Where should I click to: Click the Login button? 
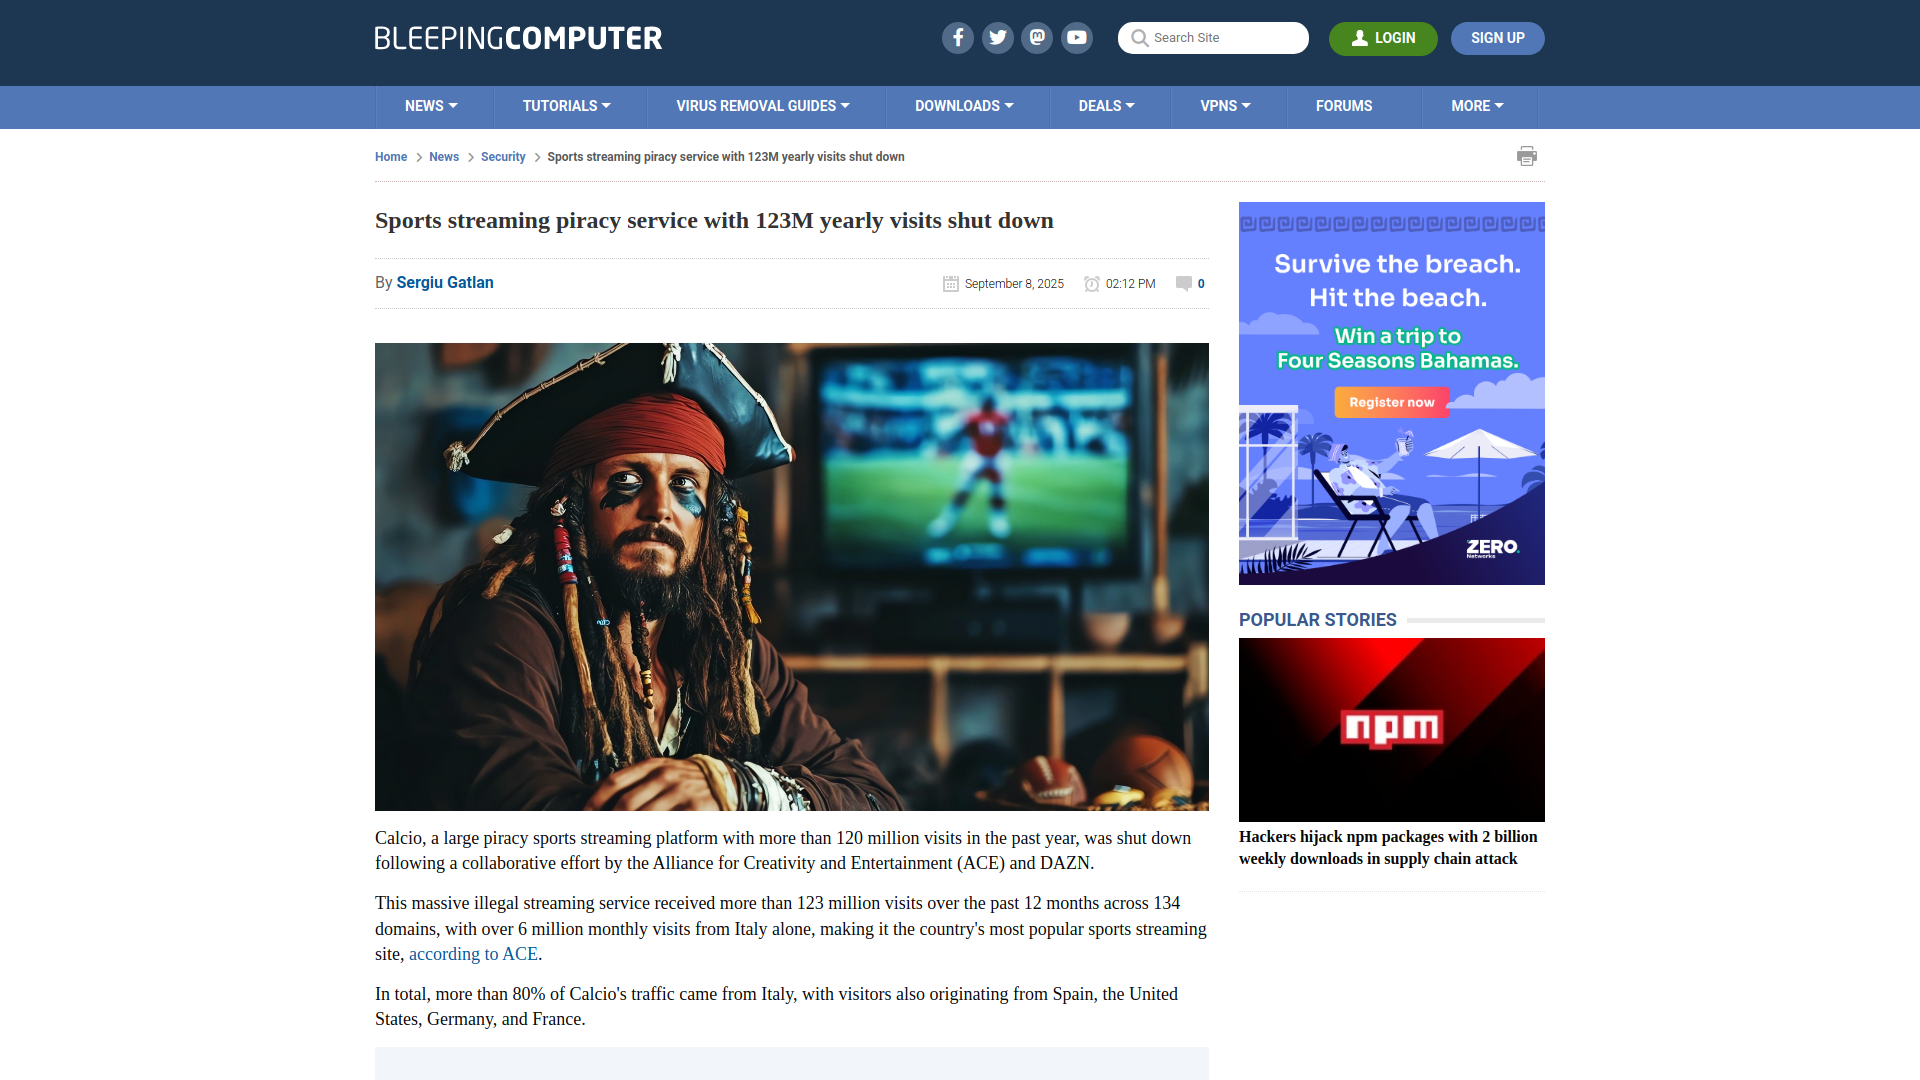[1383, 38]
